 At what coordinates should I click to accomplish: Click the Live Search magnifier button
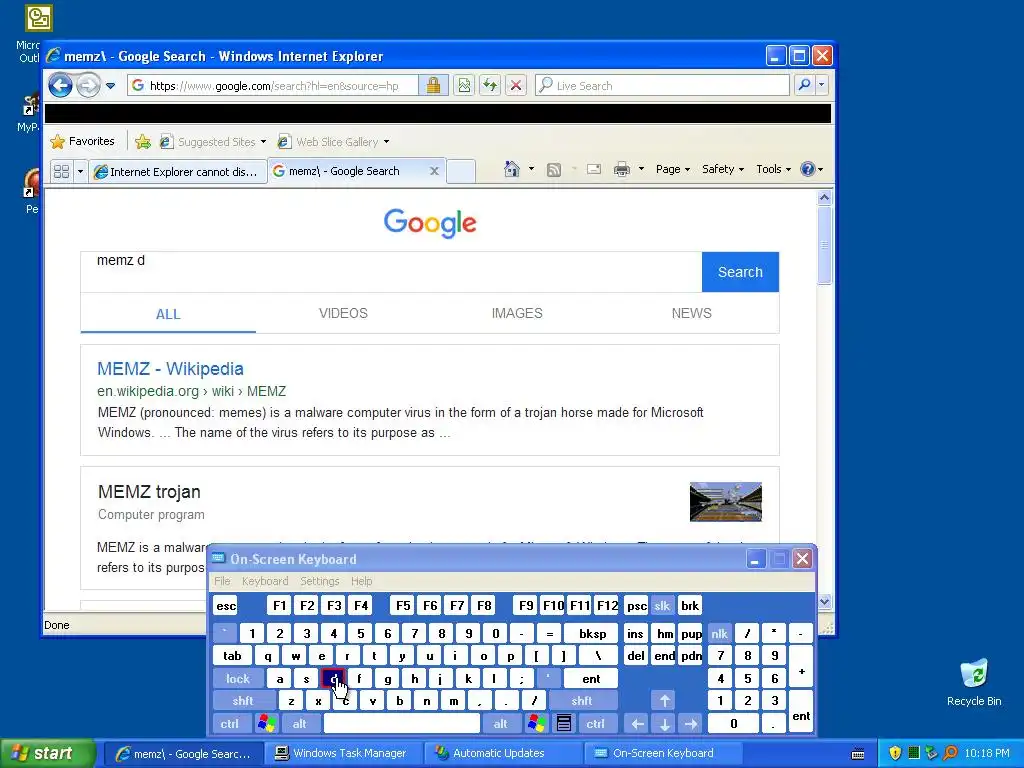805,85
